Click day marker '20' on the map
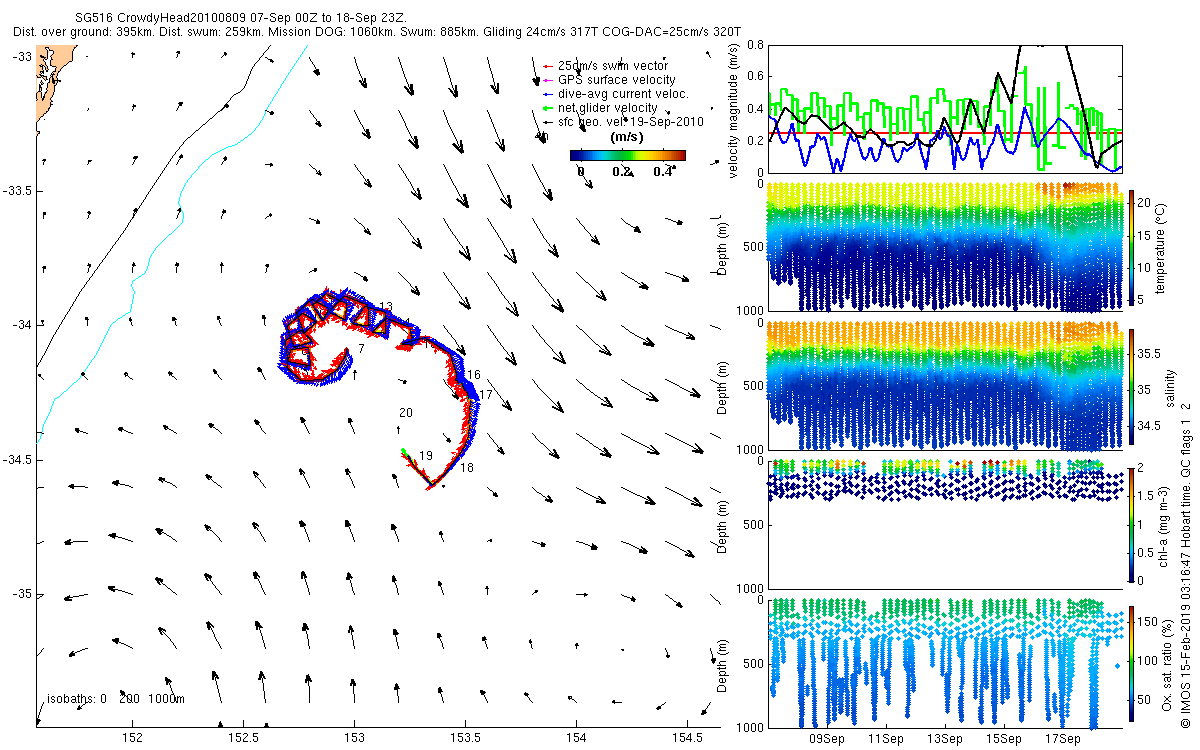The image size is (1200, 750). point(406,413)
